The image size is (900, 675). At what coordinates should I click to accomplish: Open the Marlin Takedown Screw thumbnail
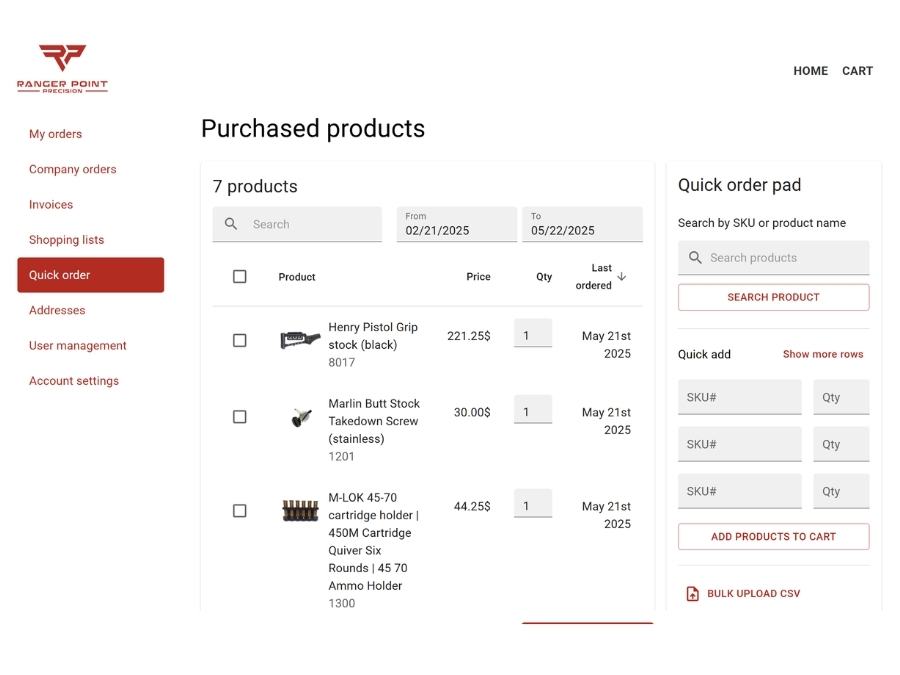[x=301, y=417]
